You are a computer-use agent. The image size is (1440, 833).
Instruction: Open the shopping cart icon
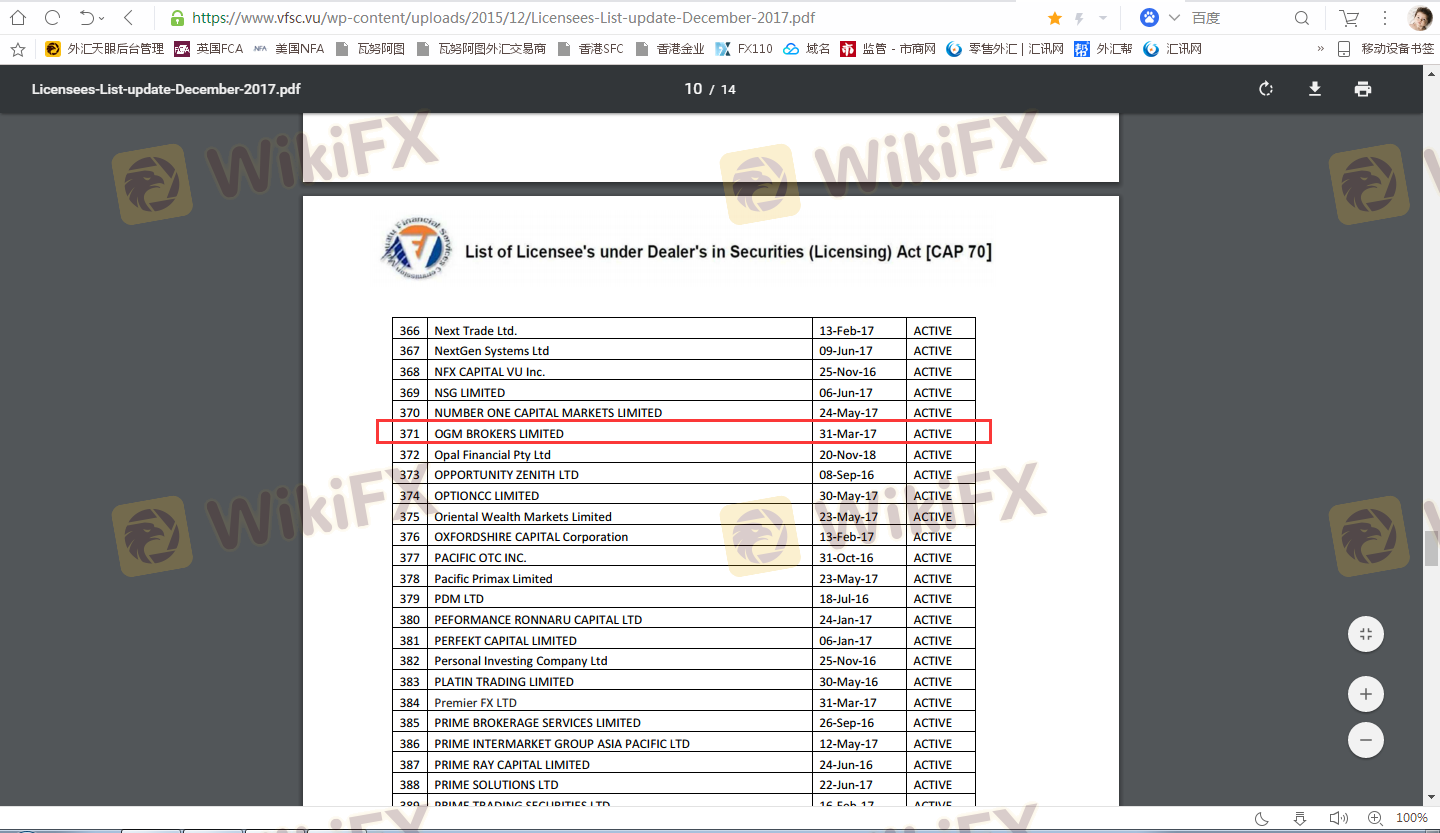click(1349, 18)
